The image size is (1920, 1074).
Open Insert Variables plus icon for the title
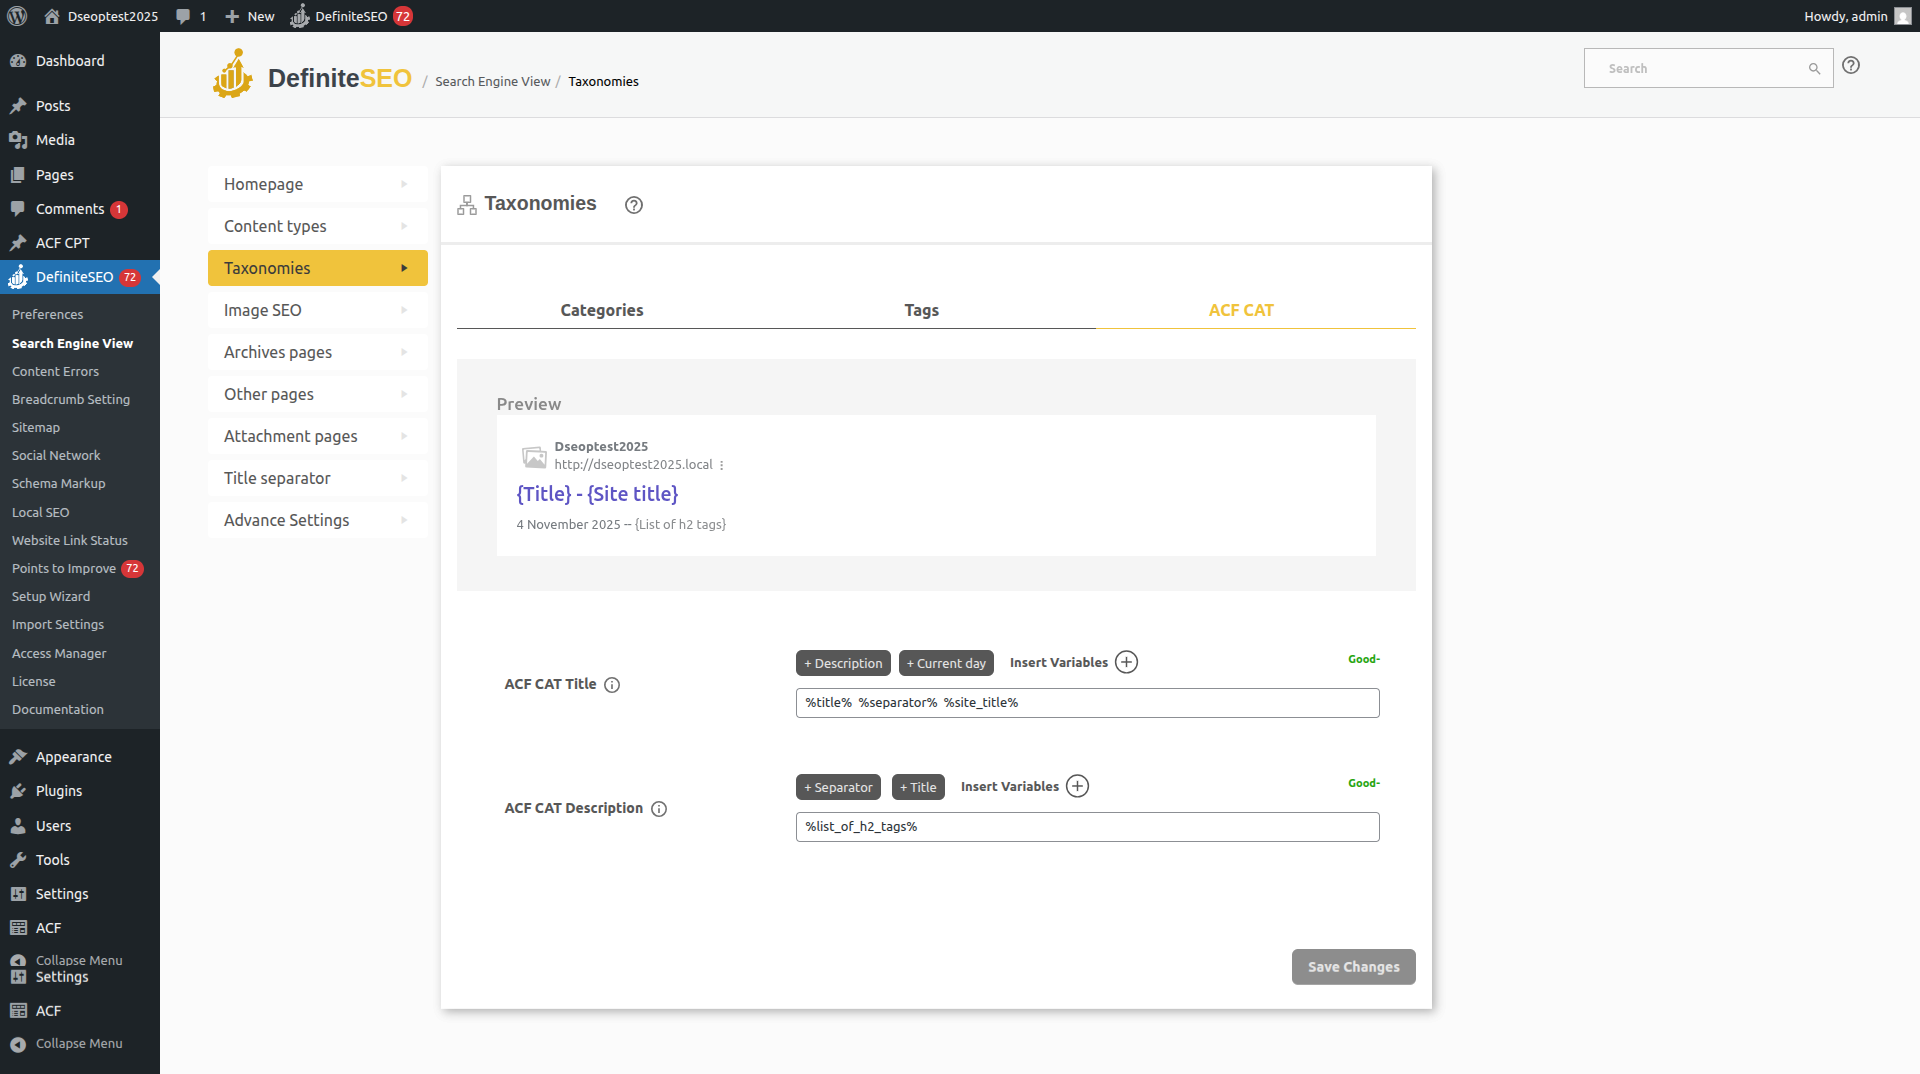click(1126, 662)
